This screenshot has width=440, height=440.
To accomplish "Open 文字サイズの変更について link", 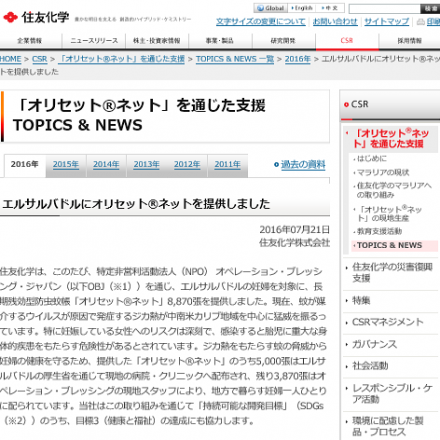I will coord(261,22).
